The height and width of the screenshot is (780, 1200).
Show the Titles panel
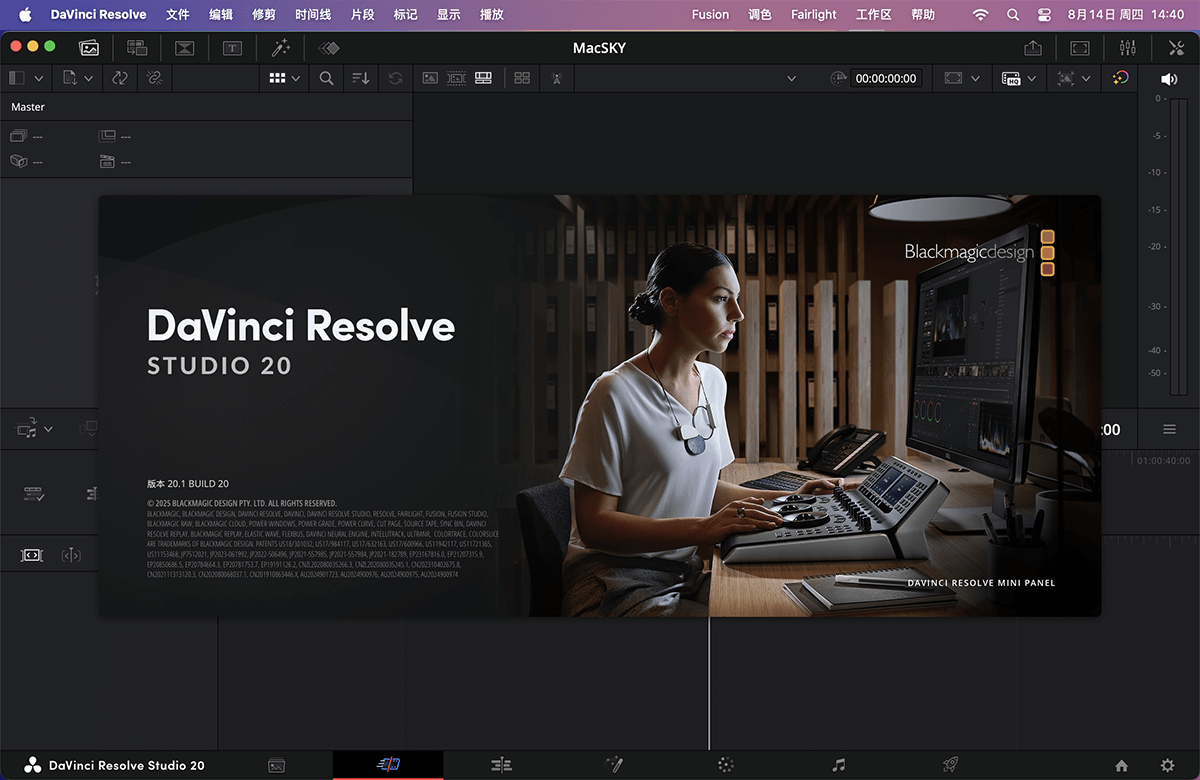point(232,47)
